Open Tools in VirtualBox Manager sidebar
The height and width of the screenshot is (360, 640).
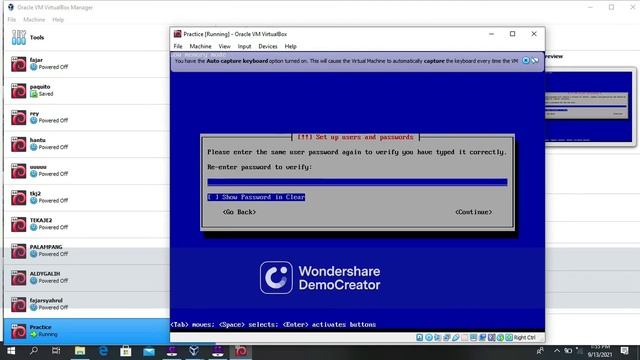tap(86, 38)
